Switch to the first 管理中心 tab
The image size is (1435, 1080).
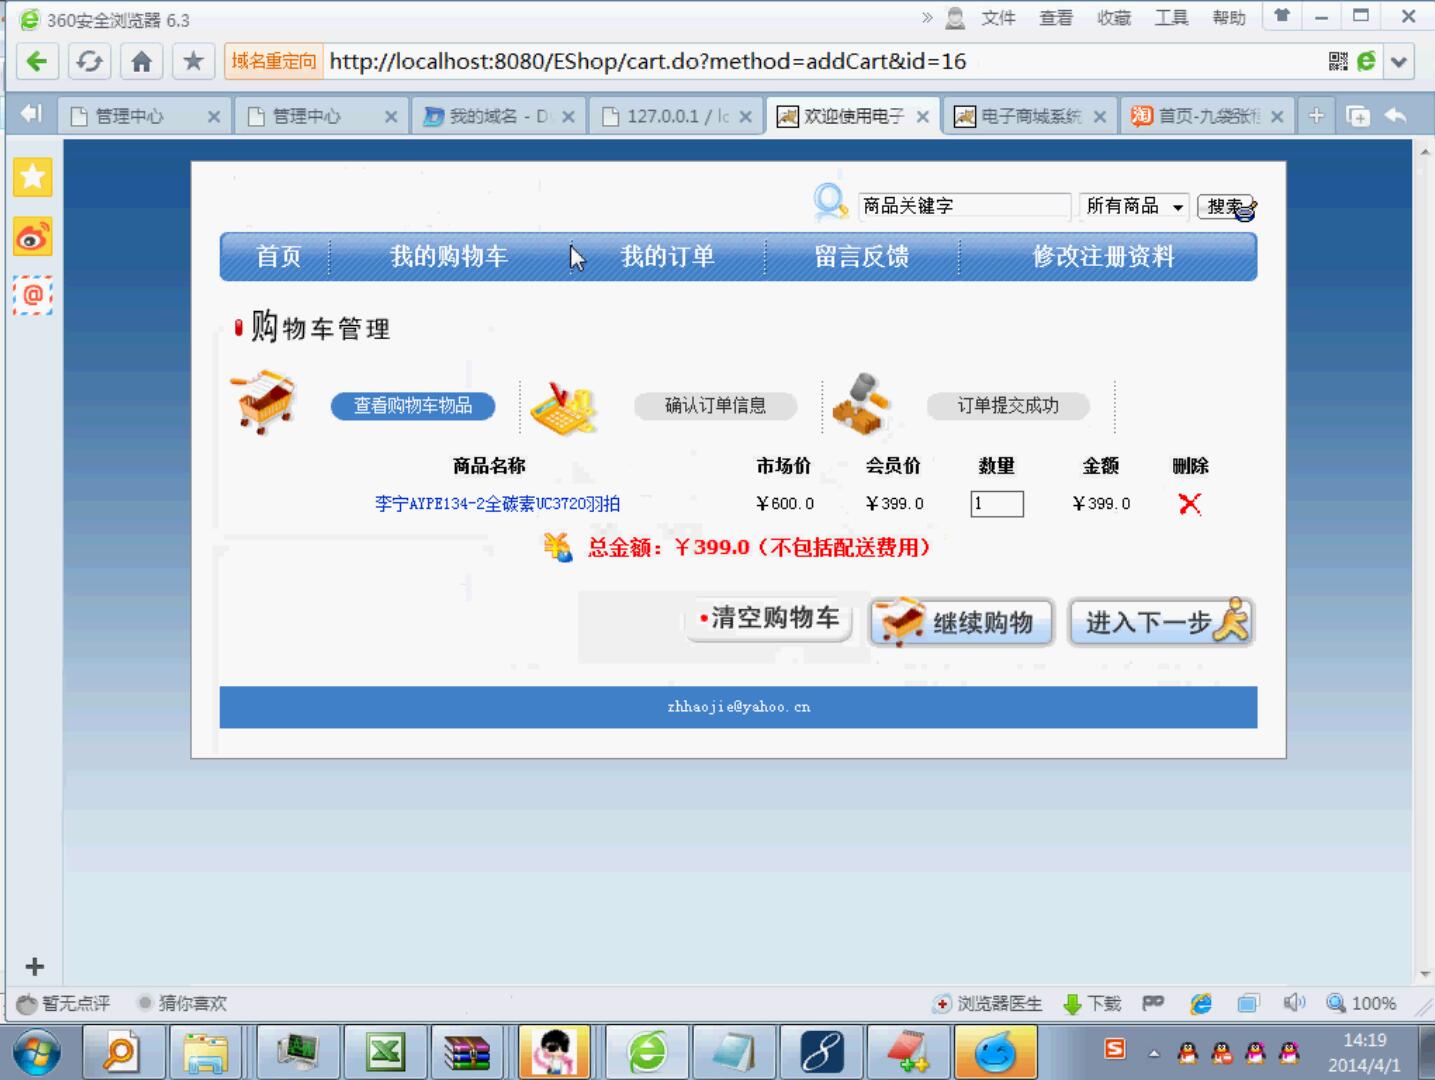(x=144, y=116)
